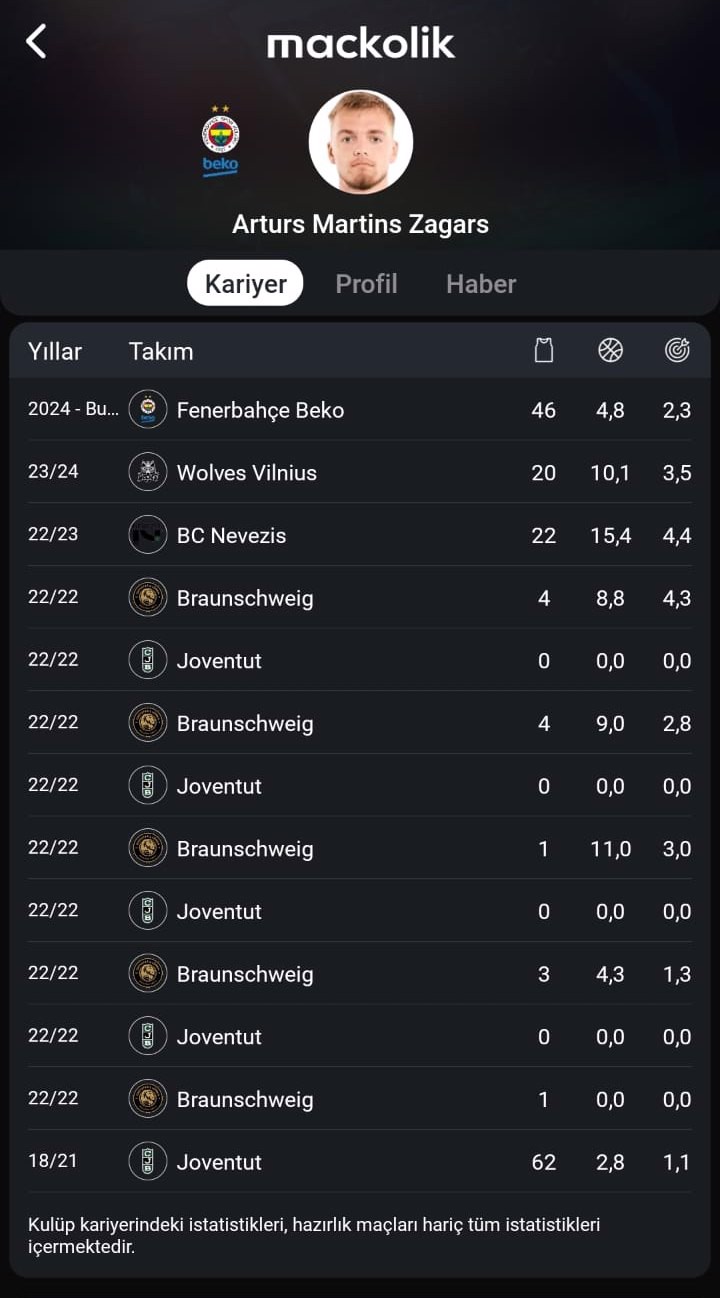Open BC Nevezis 22/23 season row
This screenshot has height=1298, width=720.
pyautogui.click(x=360, y=535)
